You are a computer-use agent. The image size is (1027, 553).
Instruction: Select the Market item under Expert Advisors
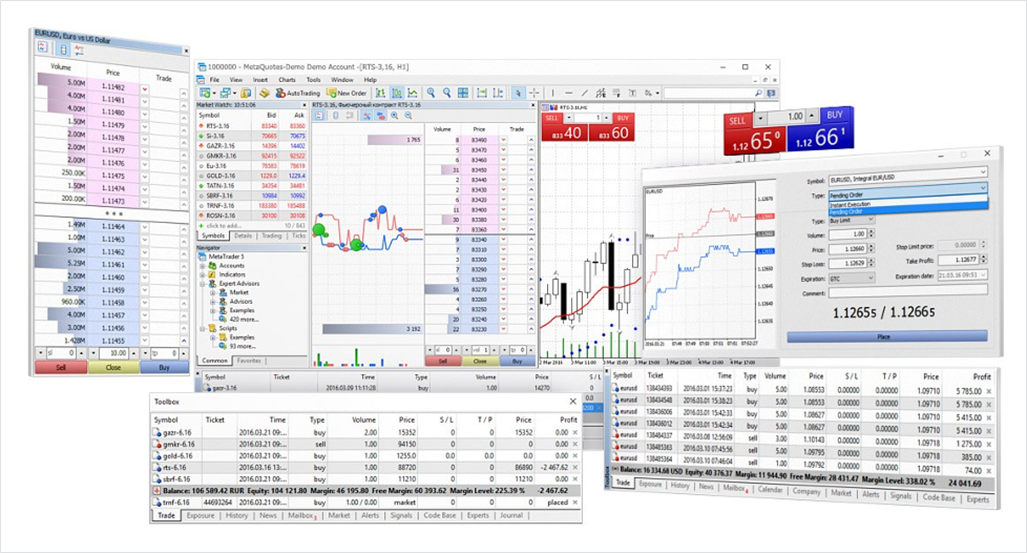coord(238,292)
